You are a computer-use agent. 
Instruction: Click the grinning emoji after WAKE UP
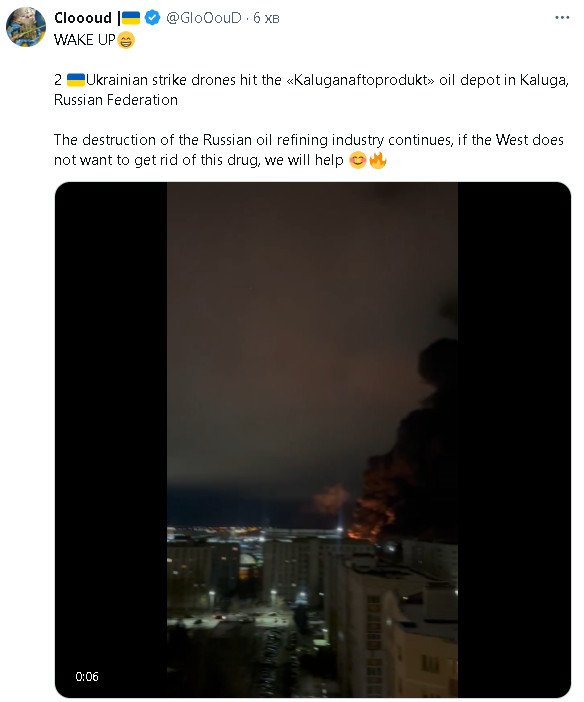click(x=126, y=41)
